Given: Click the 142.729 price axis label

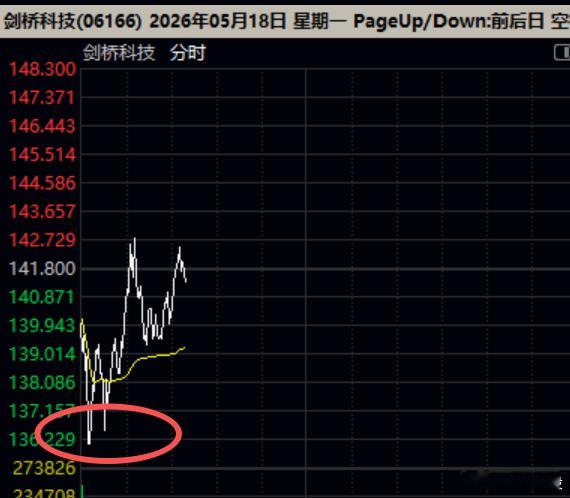Looking at the screenshot, I should coord(42,240).
